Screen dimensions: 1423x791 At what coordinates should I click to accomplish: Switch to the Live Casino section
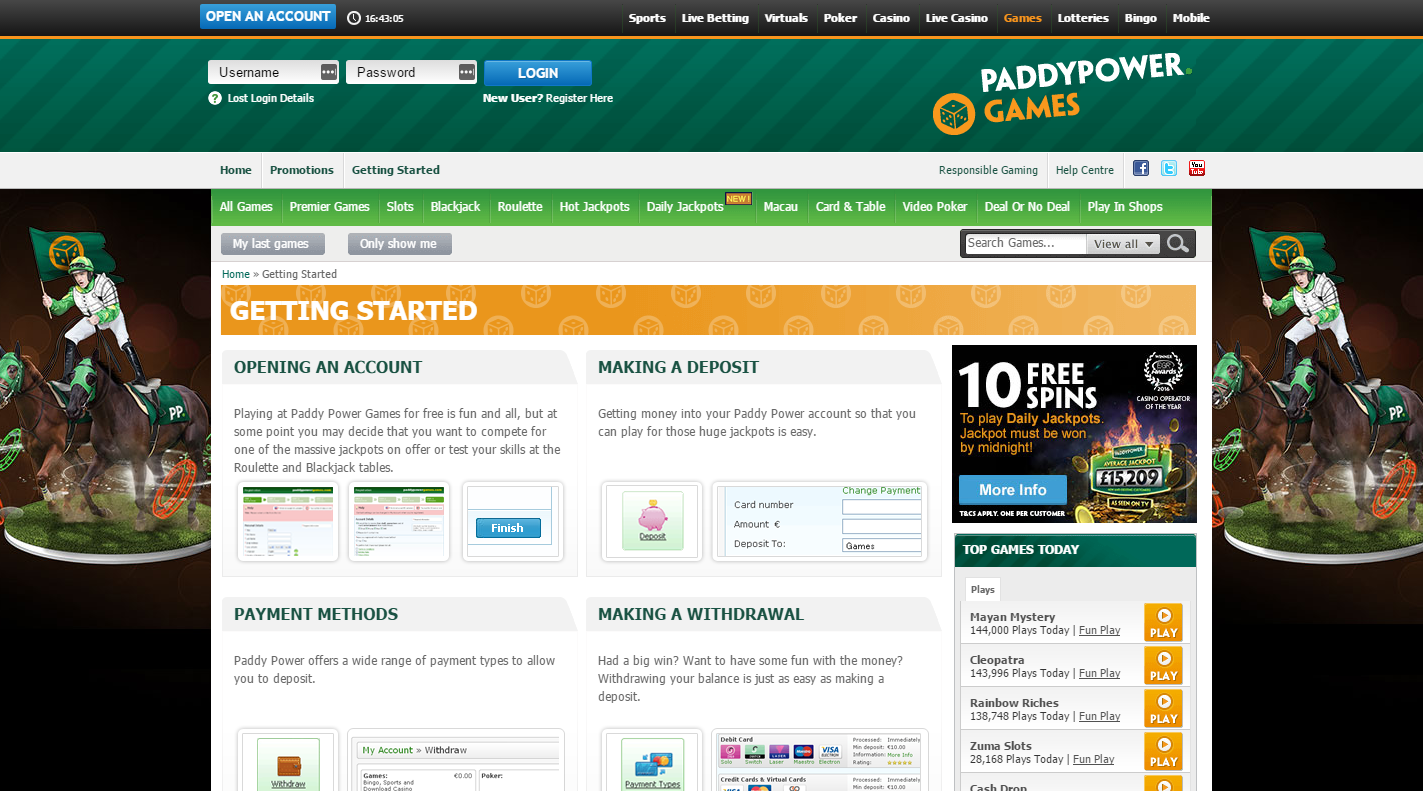click(x=956, y=18)
